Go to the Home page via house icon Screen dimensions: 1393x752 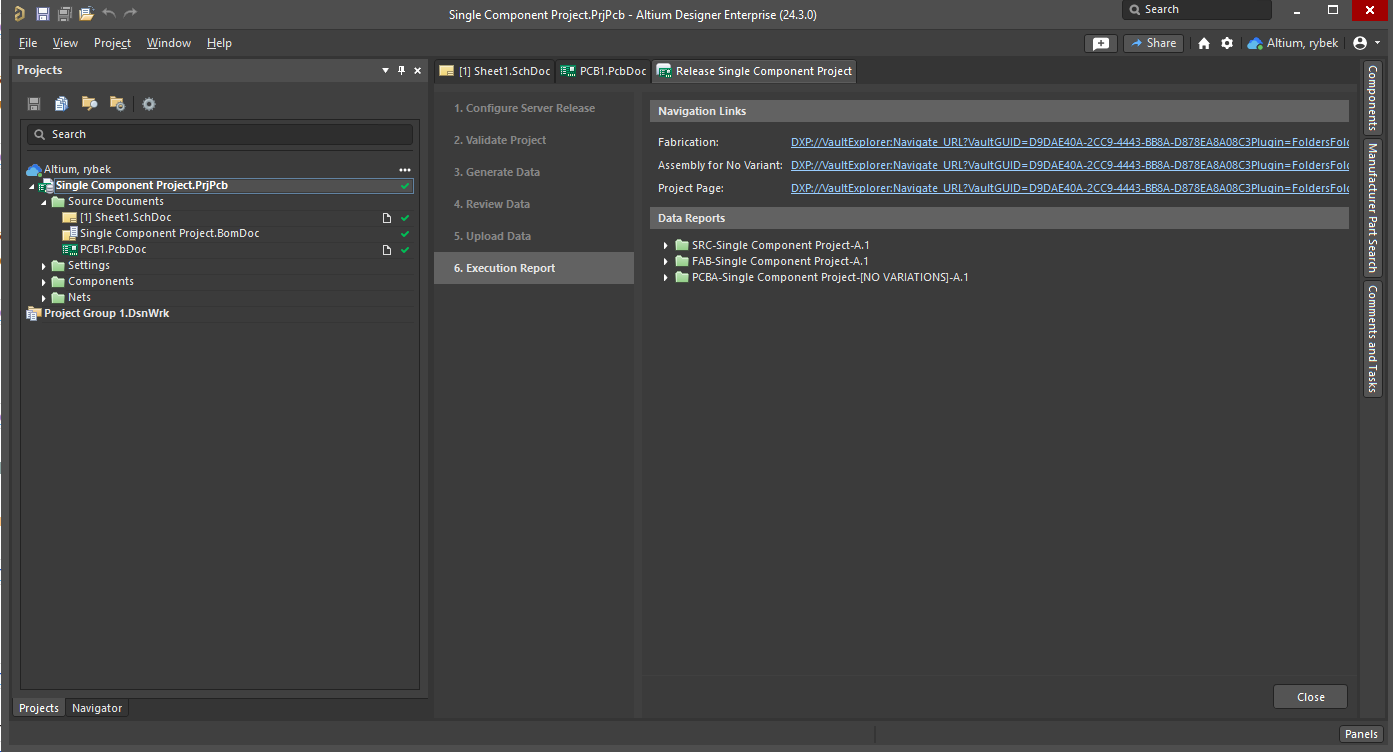pos(1204,43)
